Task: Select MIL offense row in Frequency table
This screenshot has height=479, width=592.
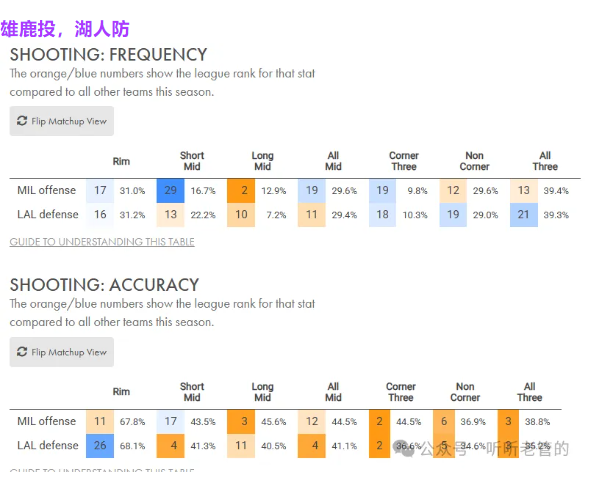Action: click(x=295, y=191)
